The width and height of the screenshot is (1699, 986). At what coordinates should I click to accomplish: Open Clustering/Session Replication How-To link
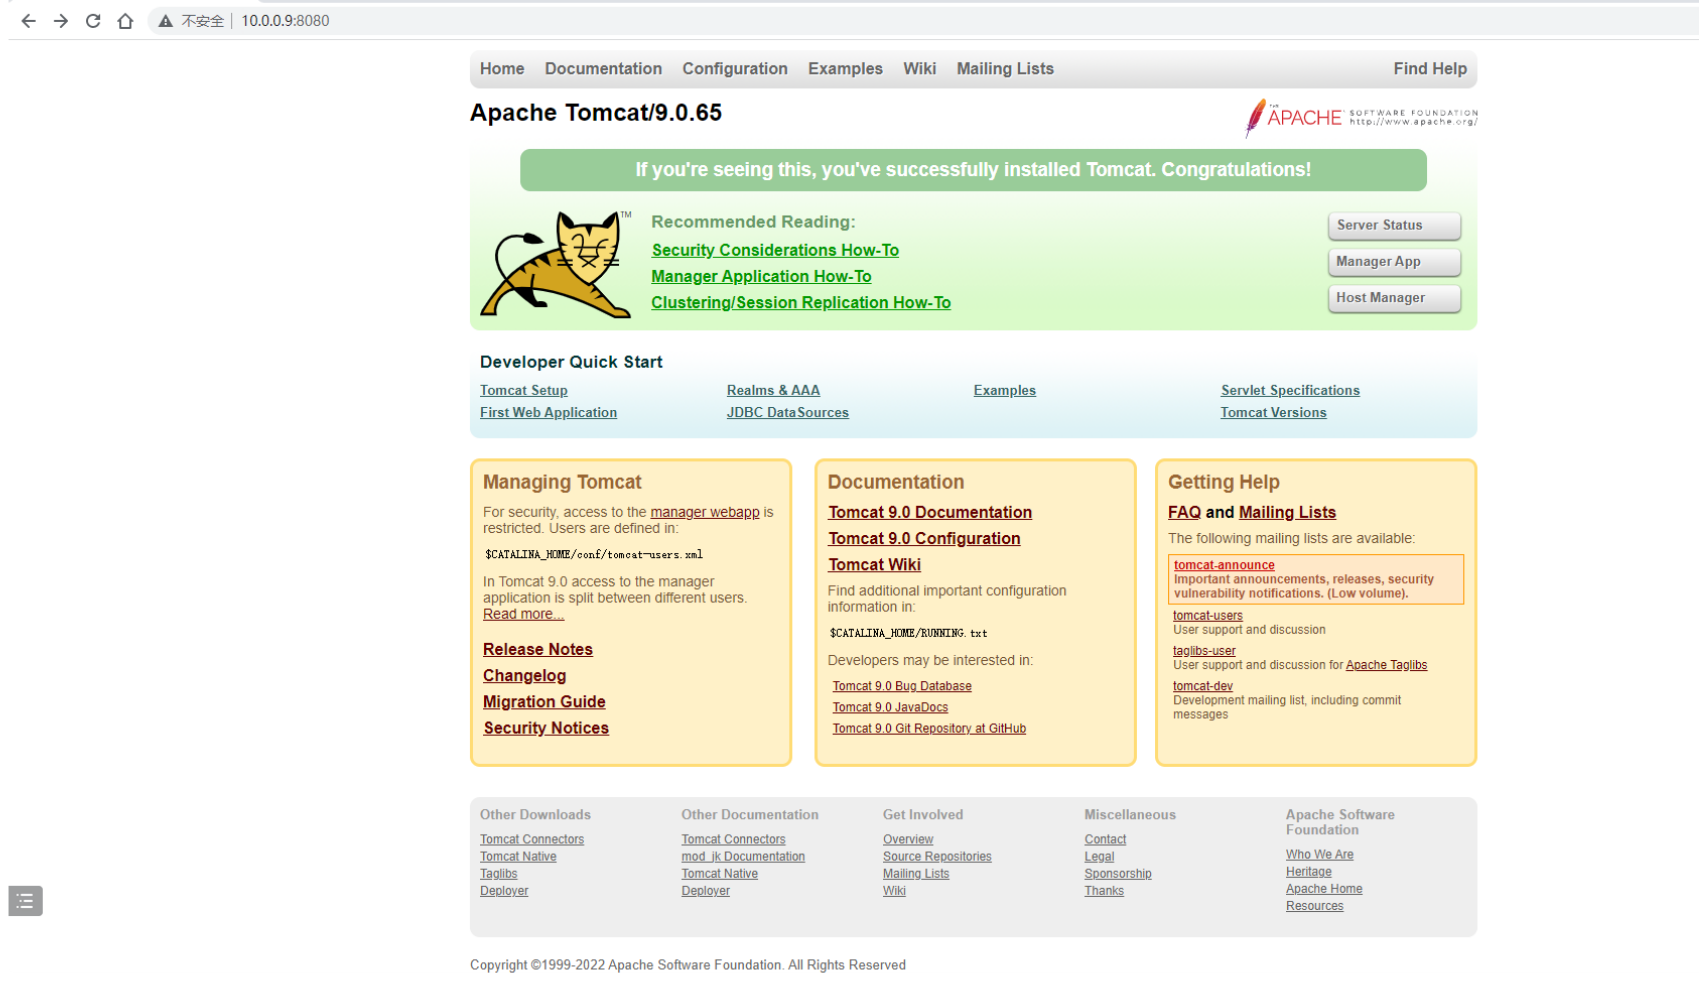pos(801,302)
